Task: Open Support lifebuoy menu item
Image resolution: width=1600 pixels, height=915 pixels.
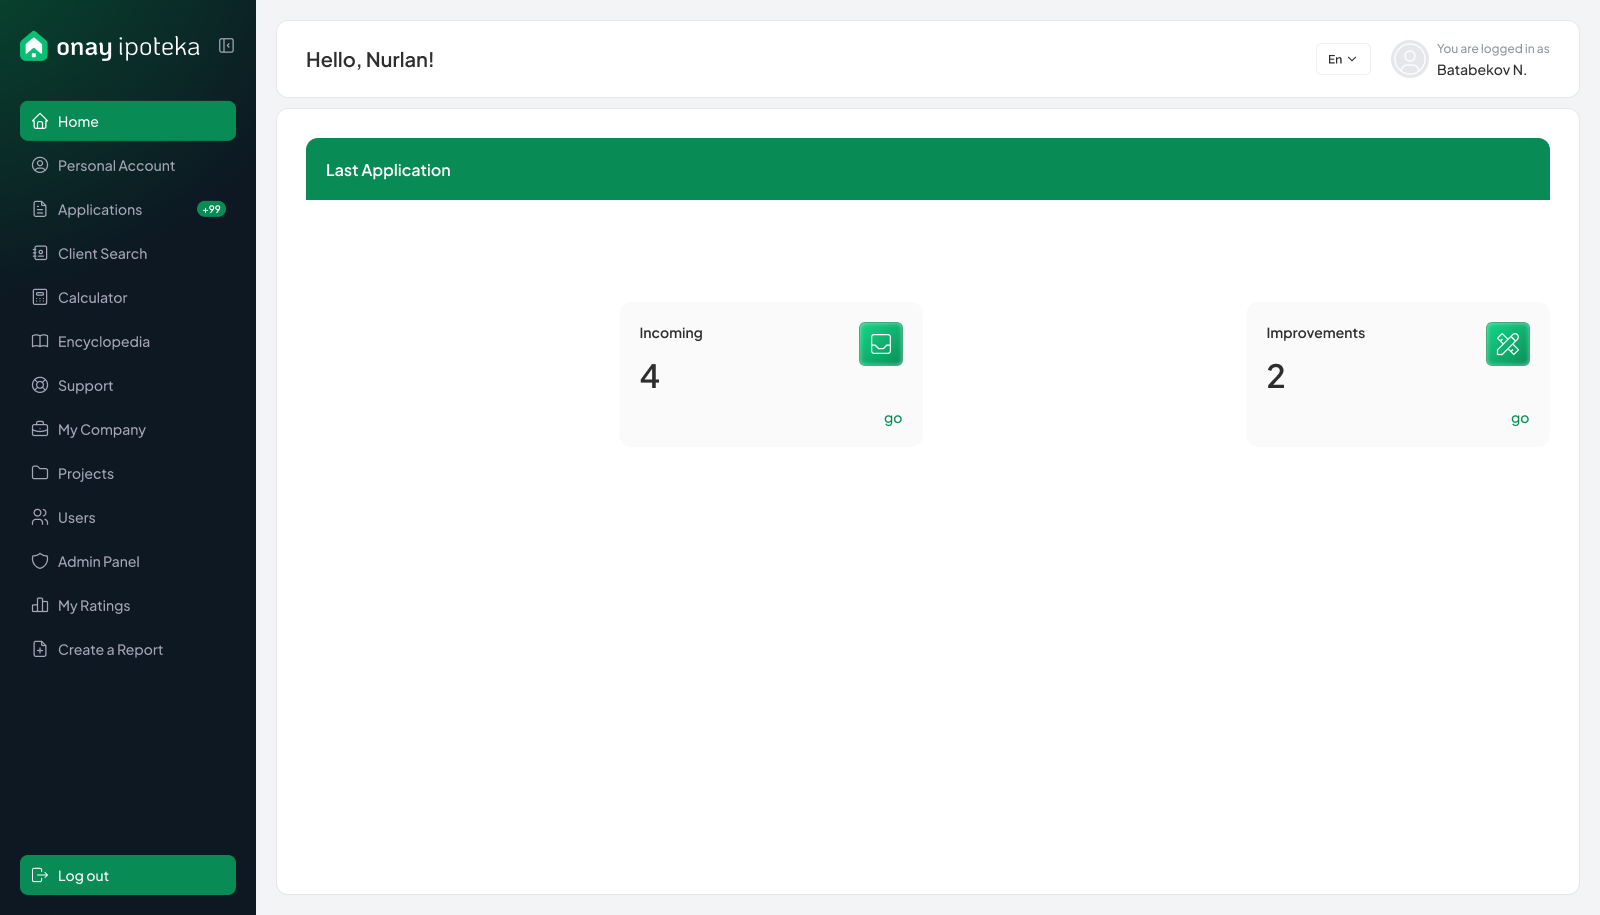Action: tap(85, 386)
